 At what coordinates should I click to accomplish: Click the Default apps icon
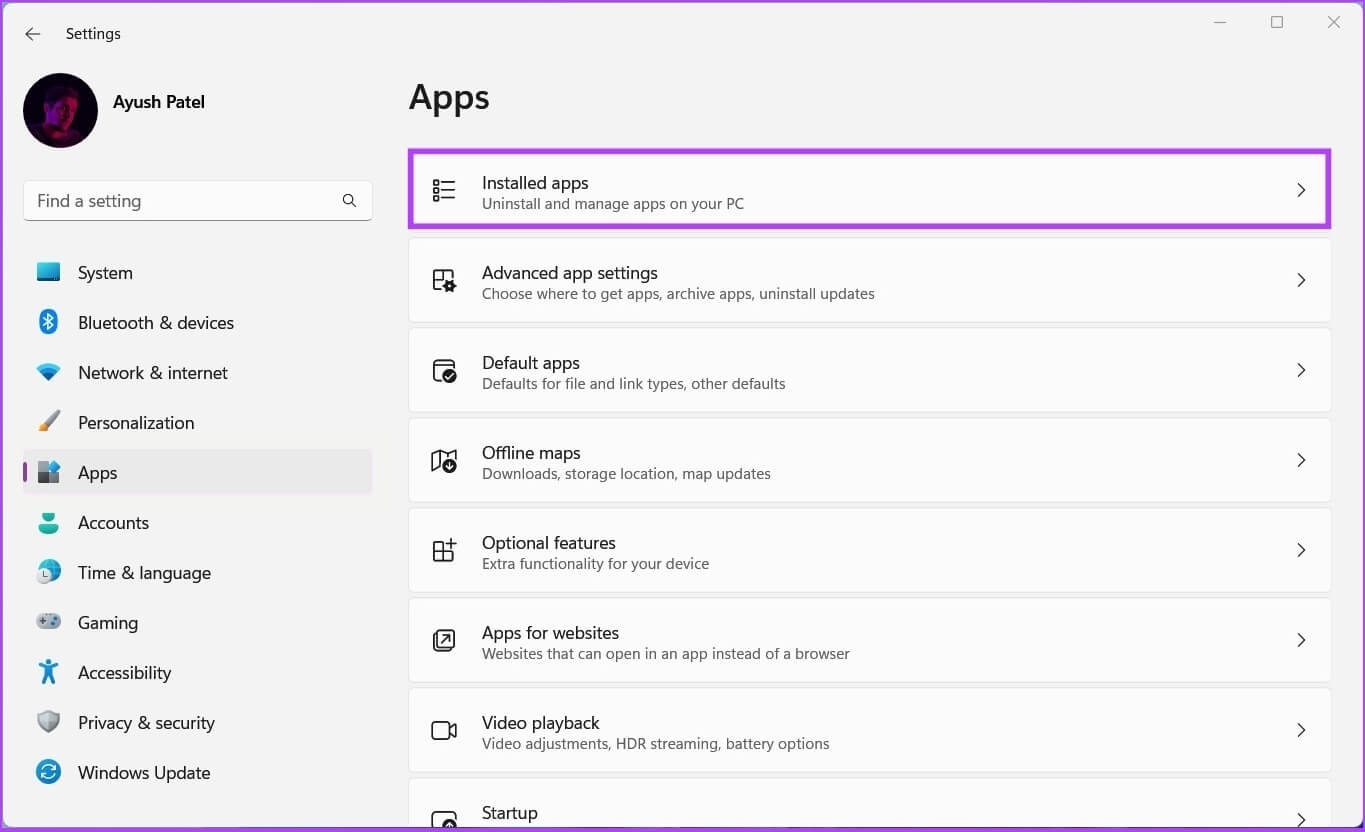click(x=444, y=371)
